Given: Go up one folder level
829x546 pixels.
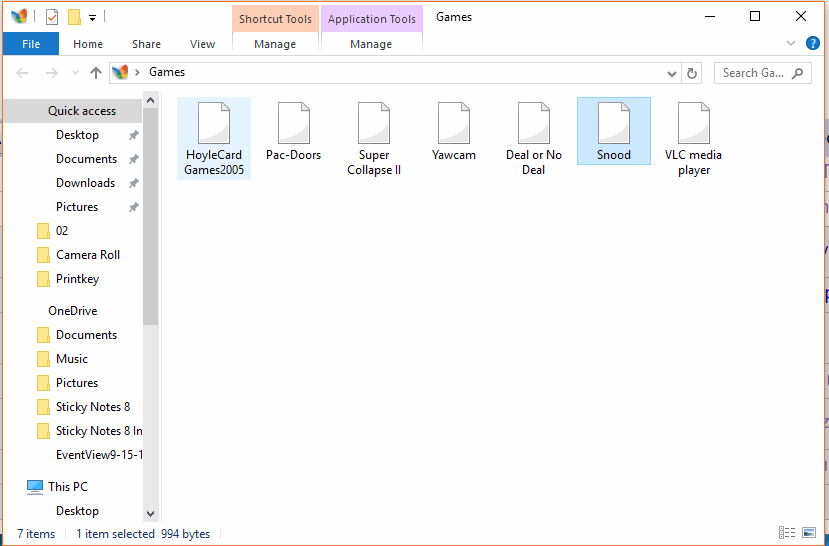Looking at the screenshot, I should click(x=96, y=72).
